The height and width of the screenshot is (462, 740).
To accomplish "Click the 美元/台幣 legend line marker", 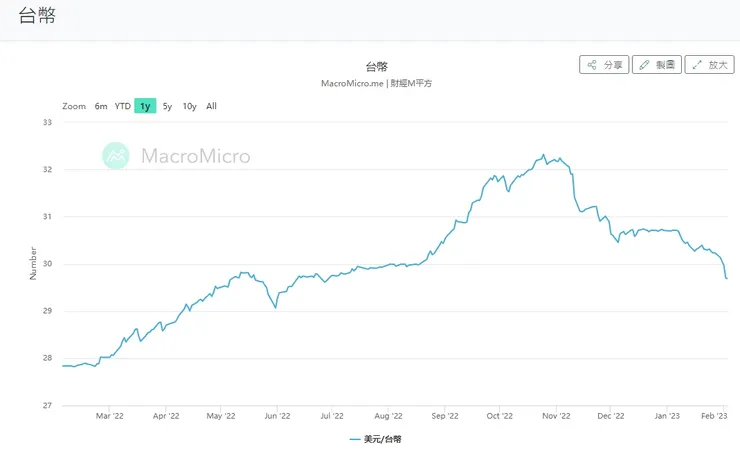I will pyautogui.click(x=355, y=439).
